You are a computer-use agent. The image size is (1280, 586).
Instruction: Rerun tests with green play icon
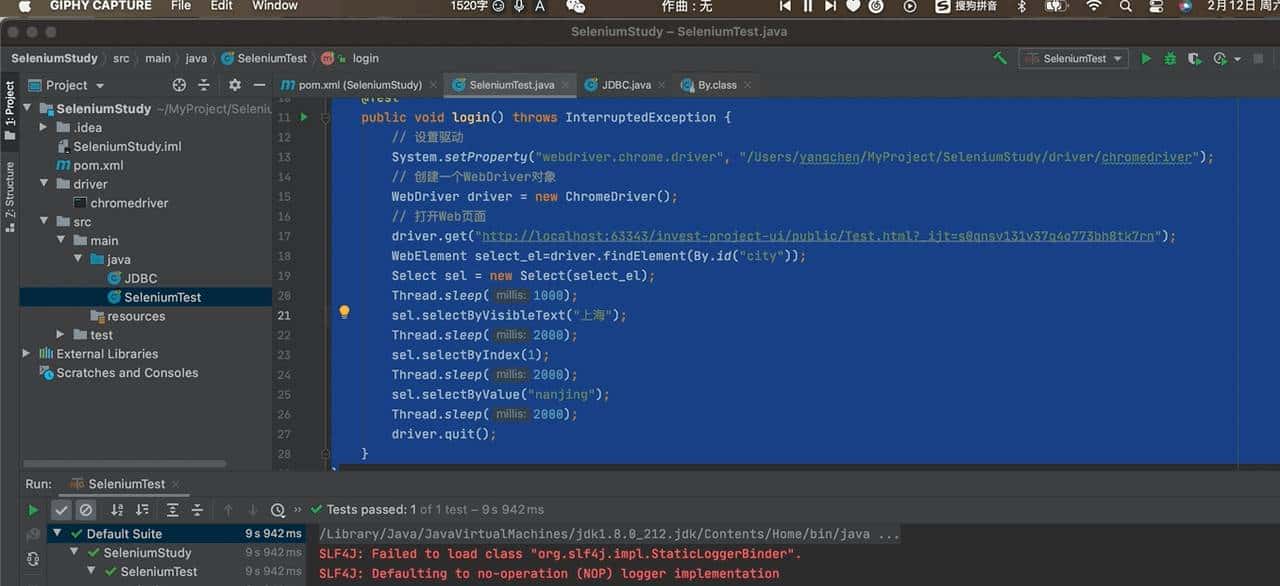tap(34, 510)
